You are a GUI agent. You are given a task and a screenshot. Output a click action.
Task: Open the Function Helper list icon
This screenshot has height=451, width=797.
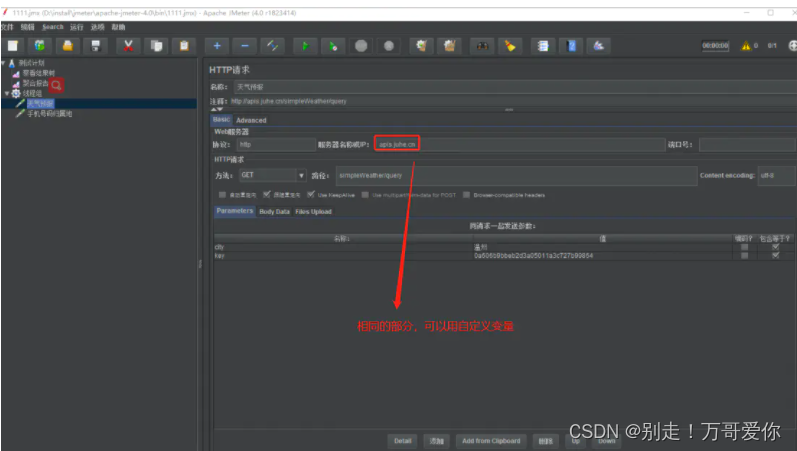pyautogui.click(x=543, y=46)
